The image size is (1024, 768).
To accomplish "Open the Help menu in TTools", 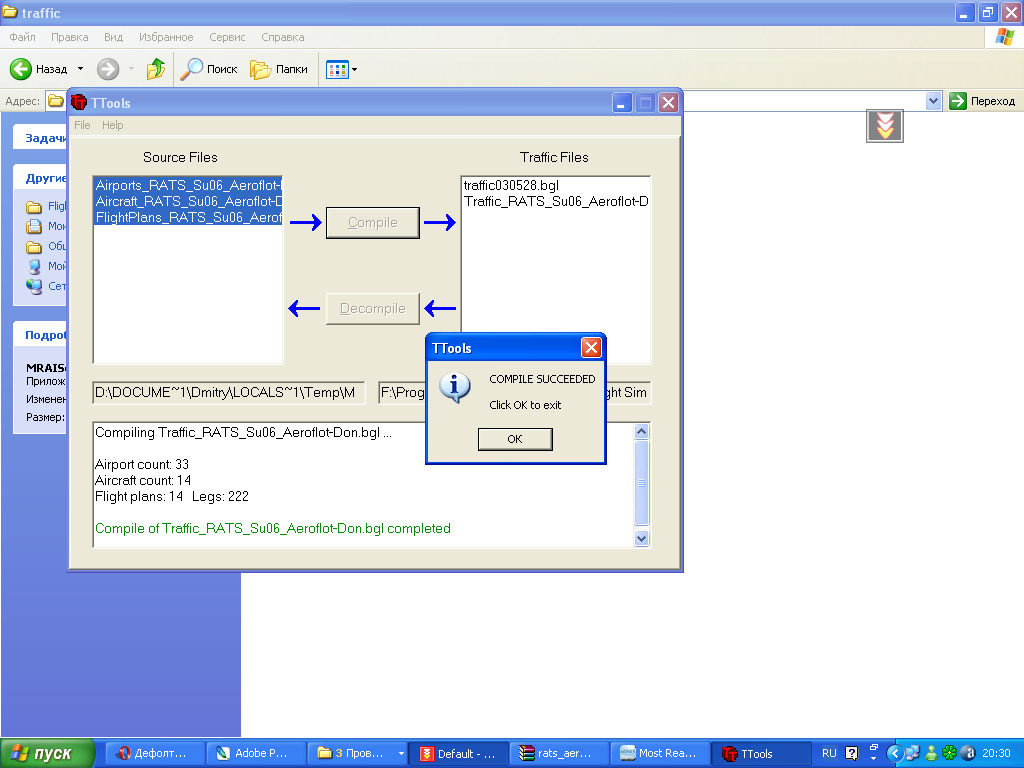I will pyautogui.click(x=112, y=125).
